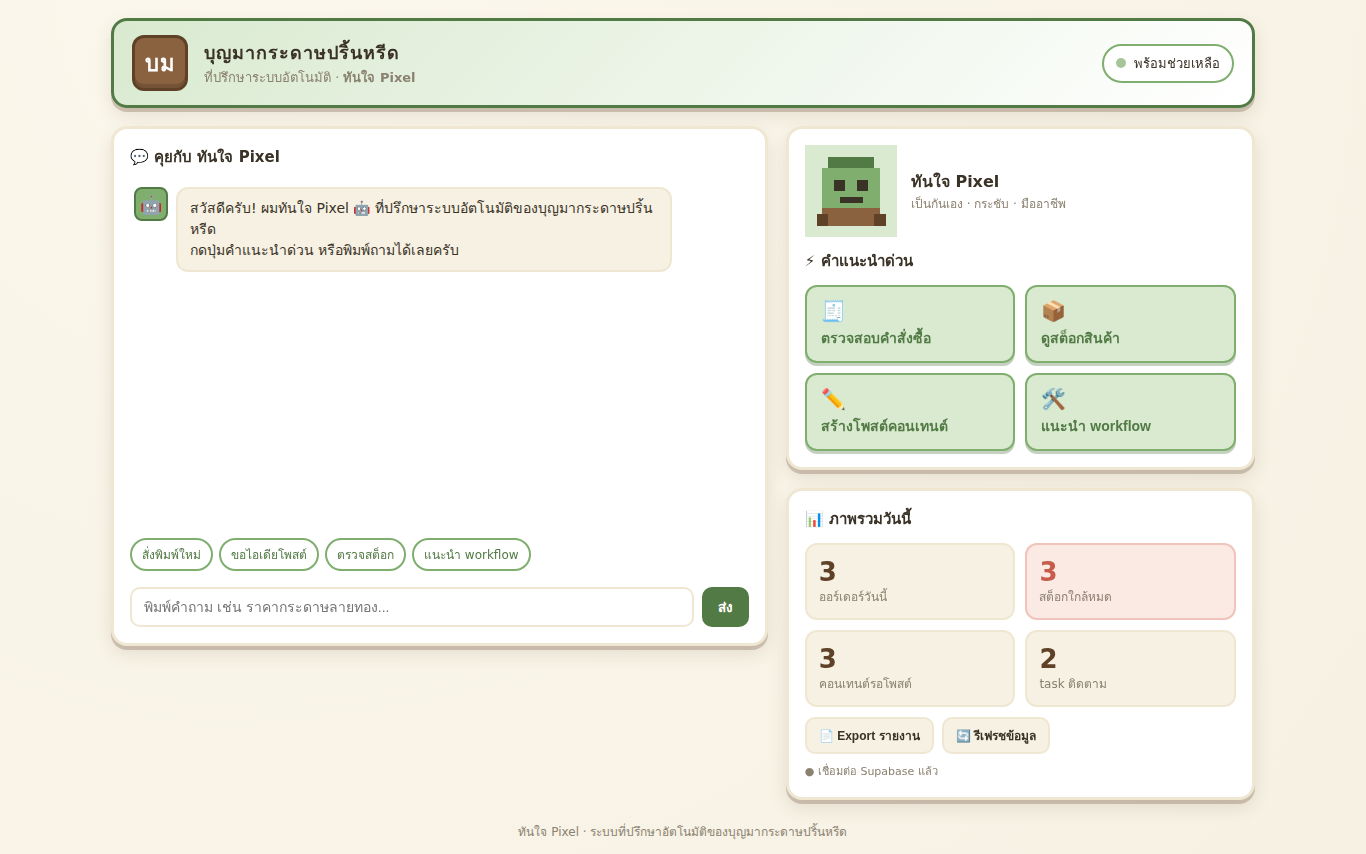This screenshot has height=854, width=1366.
Task: Click the green pixel robot portrait
Action: pos(851,191)
